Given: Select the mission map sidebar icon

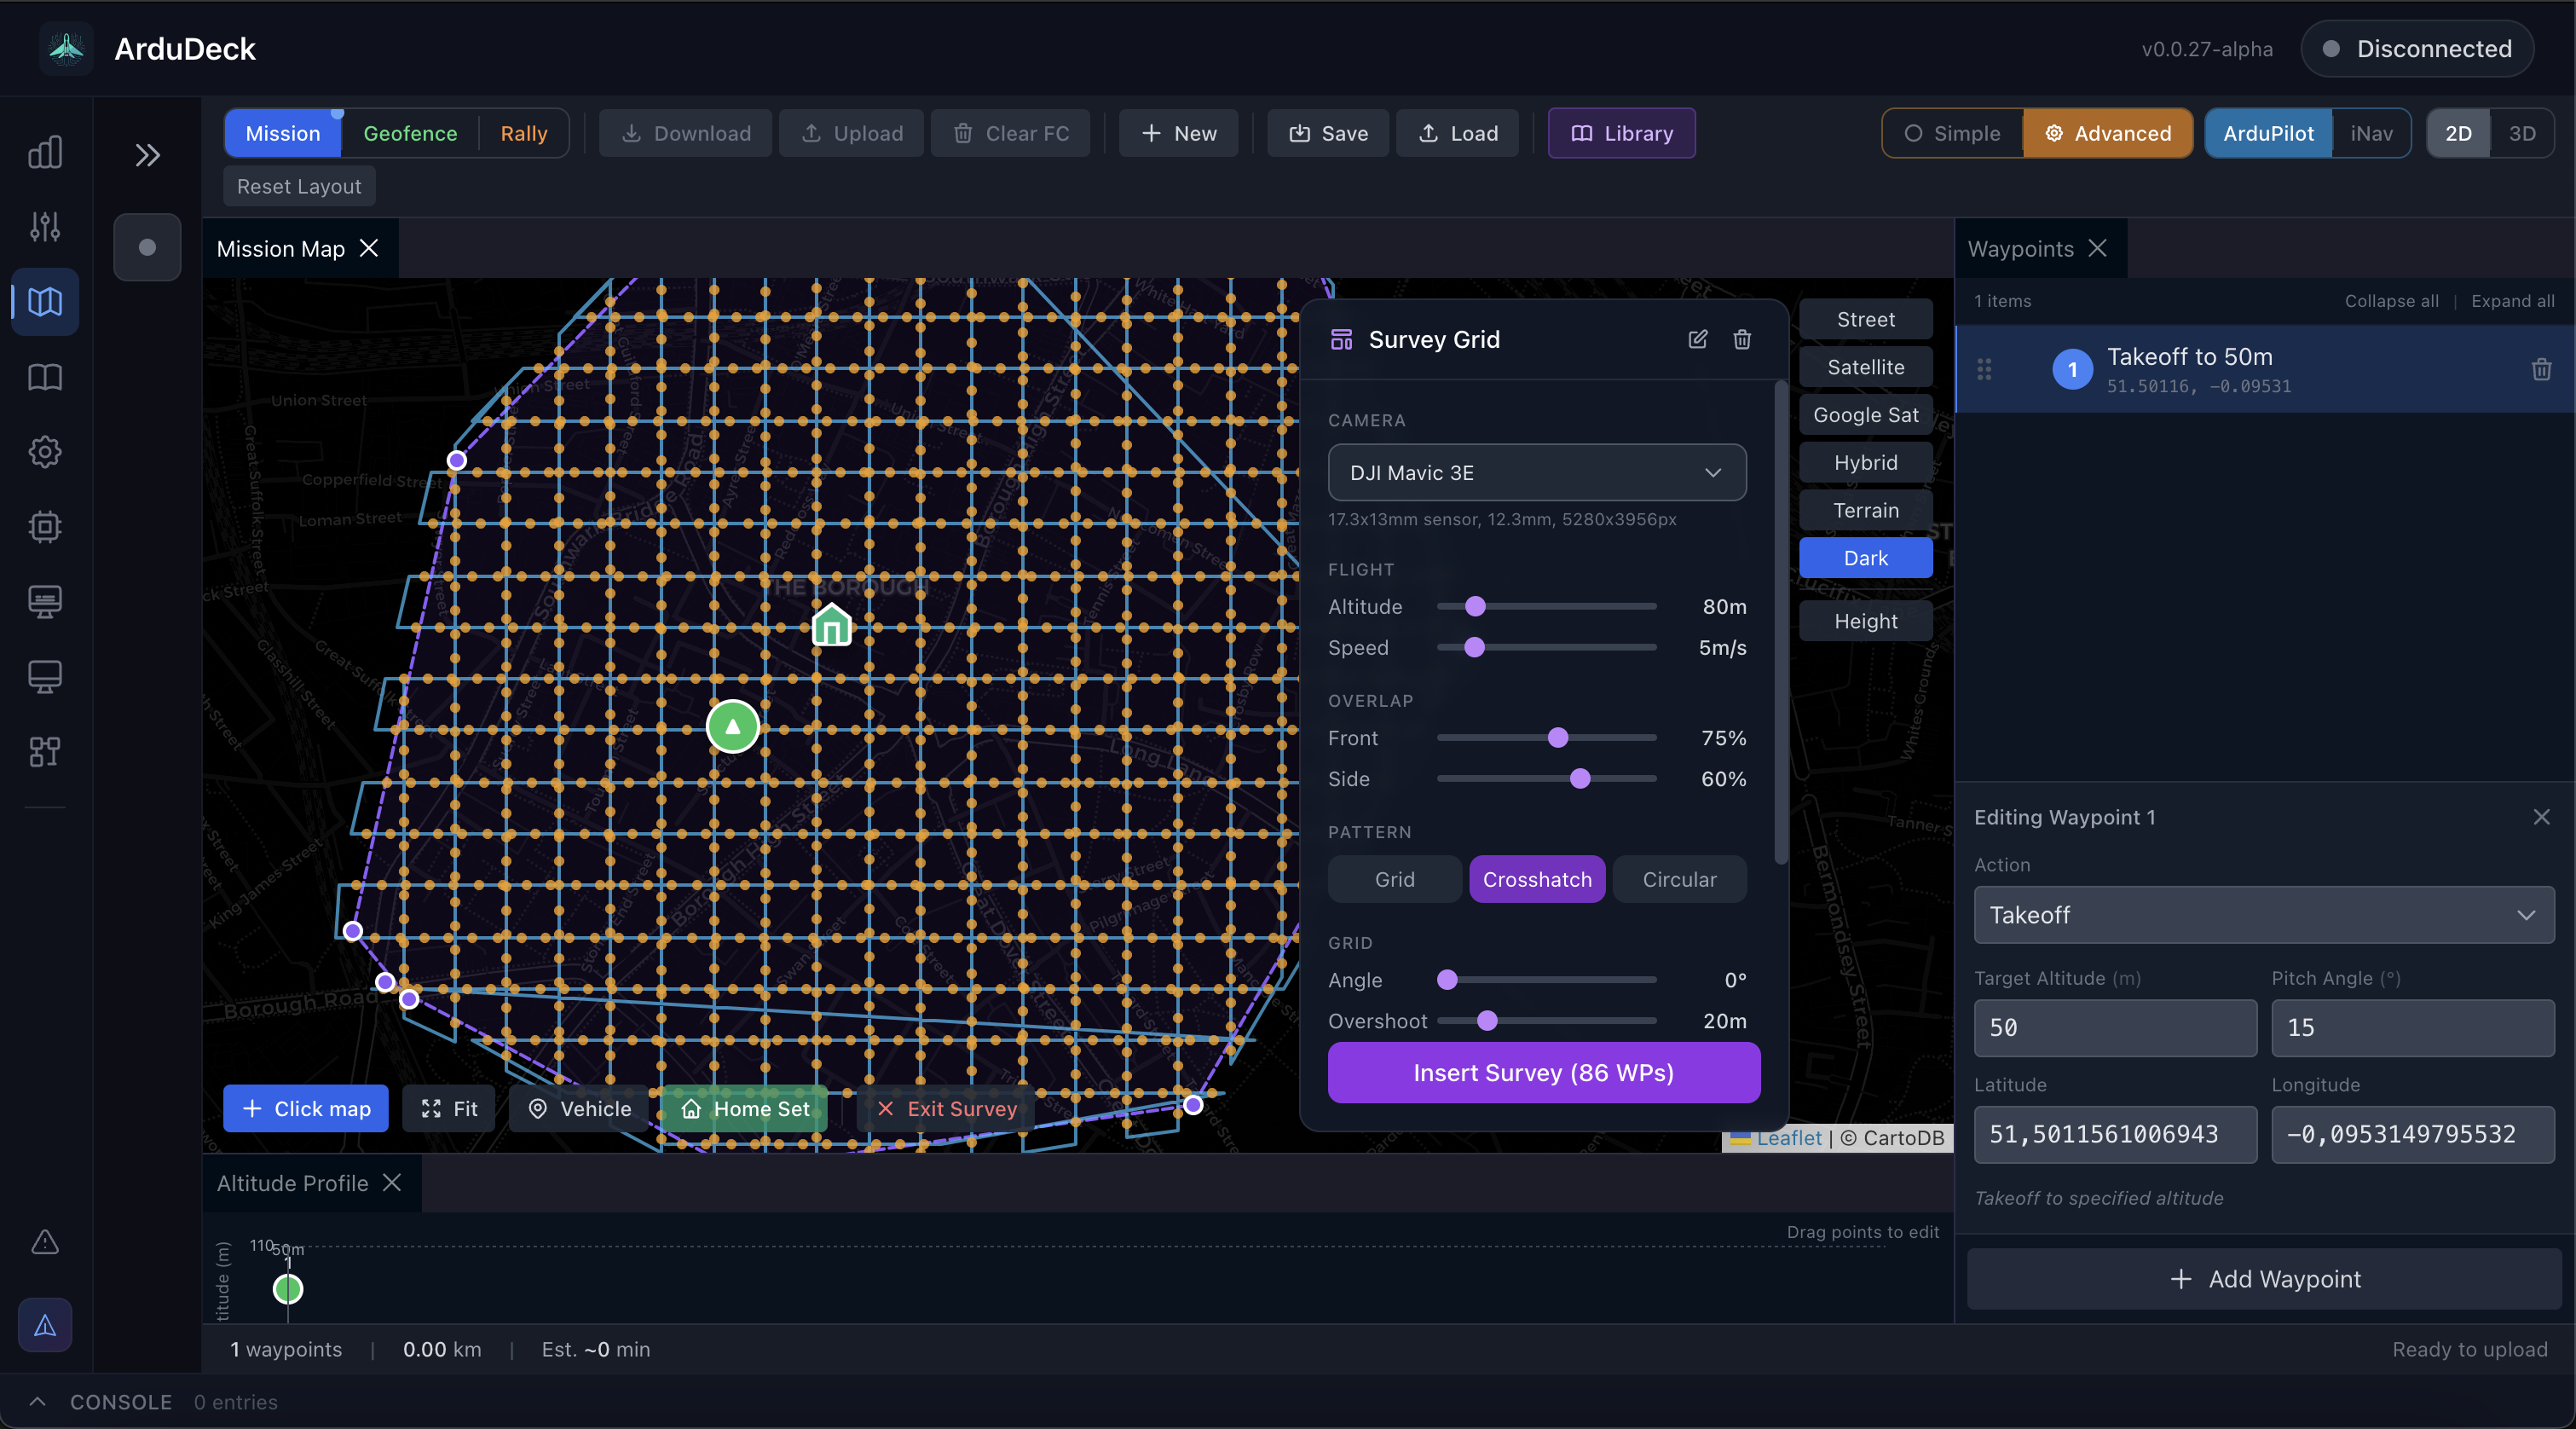Looking at the screenshot, I should 45,302.
